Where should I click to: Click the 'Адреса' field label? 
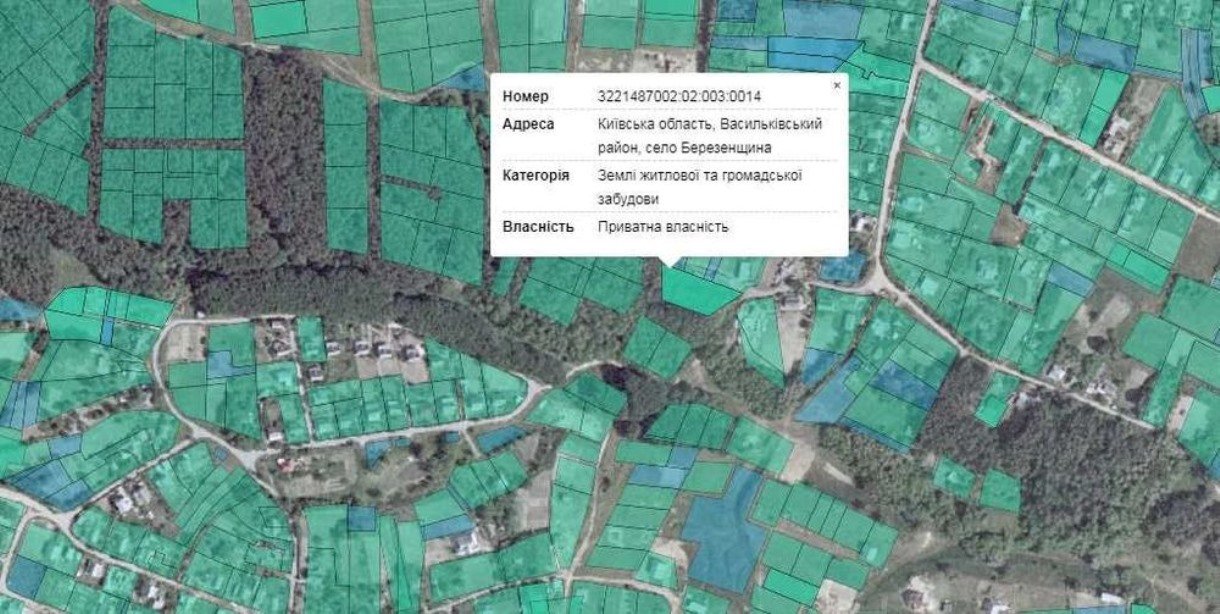click(528, 124)
